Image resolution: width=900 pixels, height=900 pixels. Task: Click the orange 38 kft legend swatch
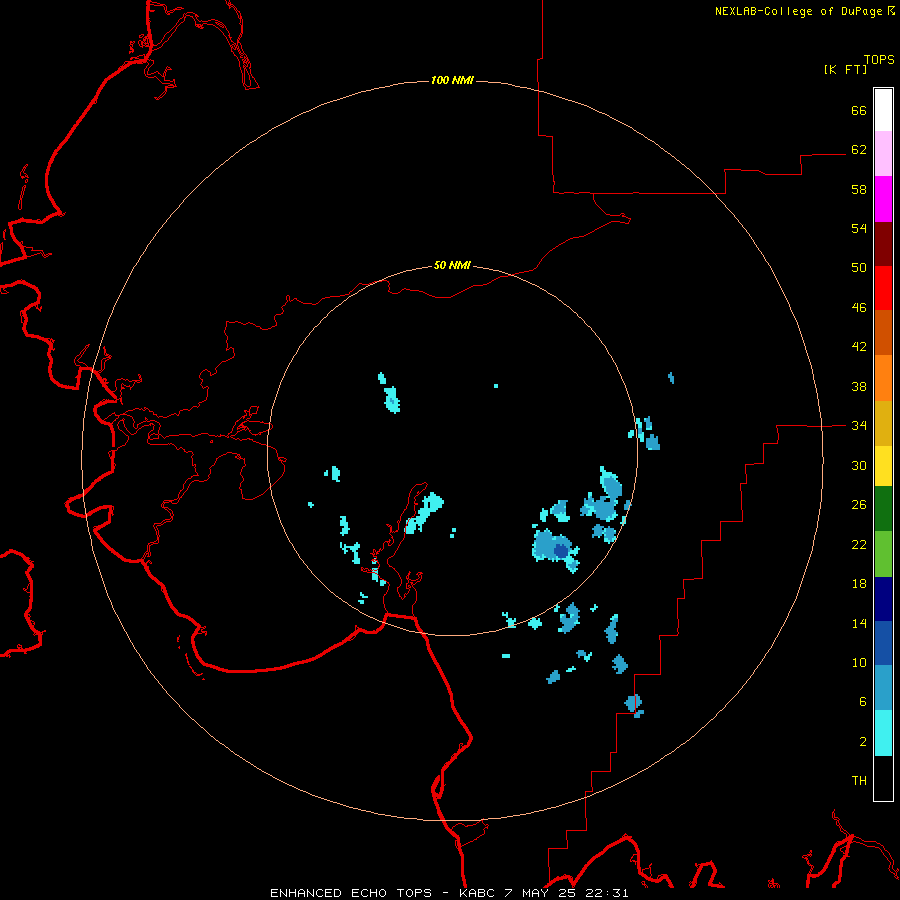[883, 378]
